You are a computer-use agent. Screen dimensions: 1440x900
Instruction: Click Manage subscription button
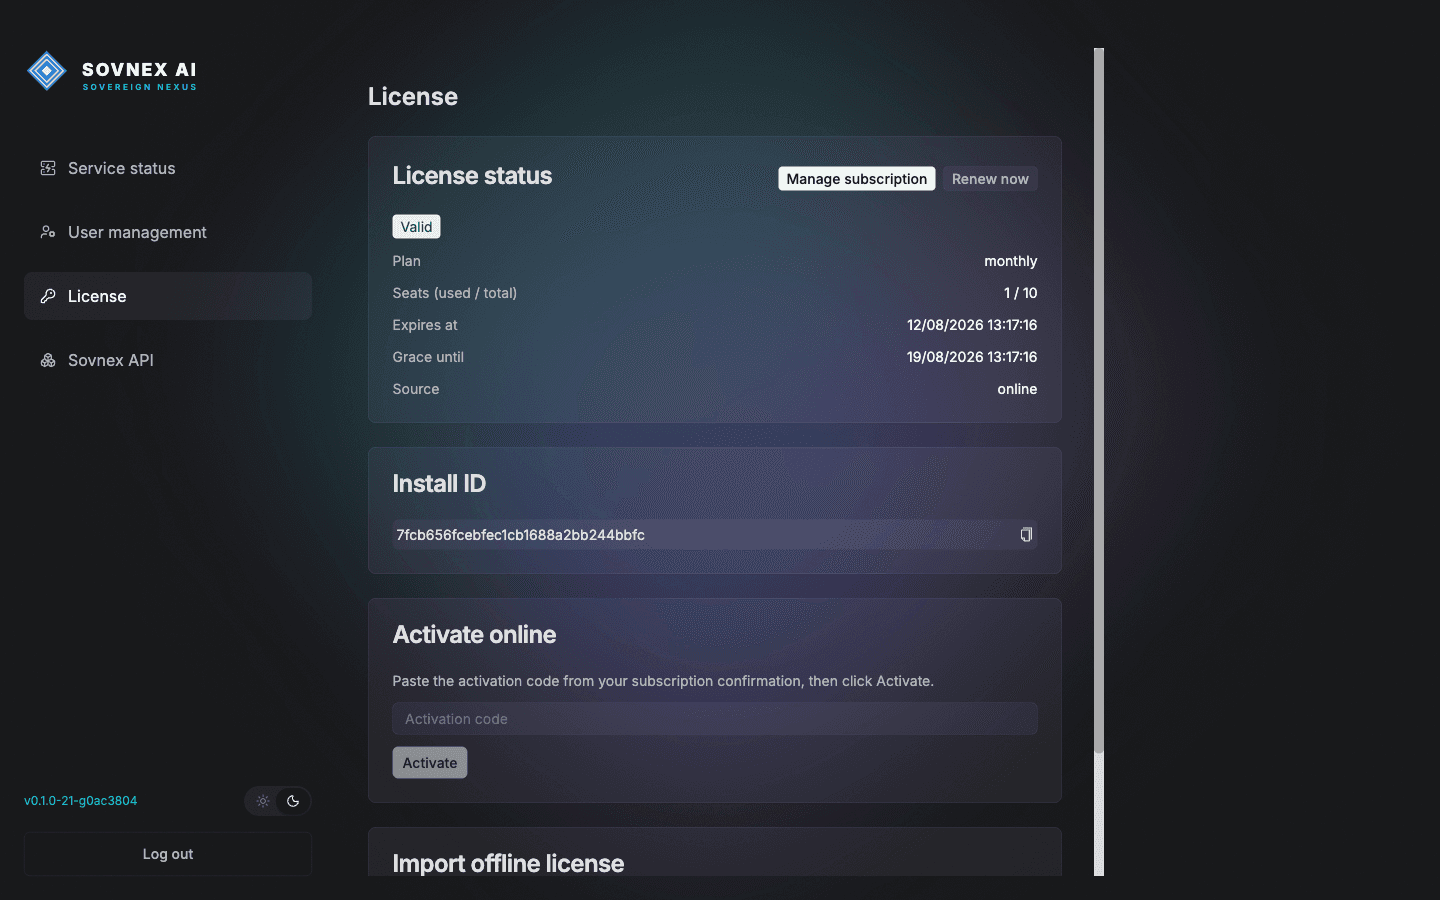coord(857,179)
